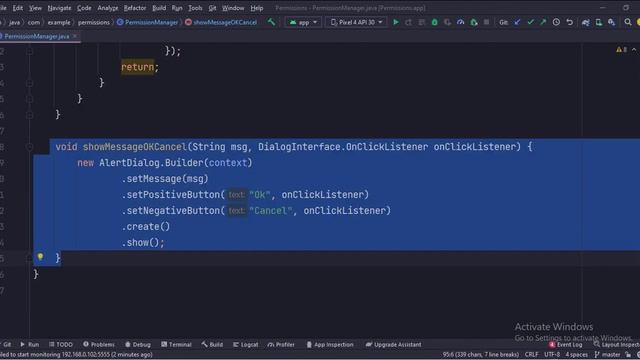This screenshot has width=640, height=360.
Task: Close the PermissionManager.java tab
Action: pos(75,36)
